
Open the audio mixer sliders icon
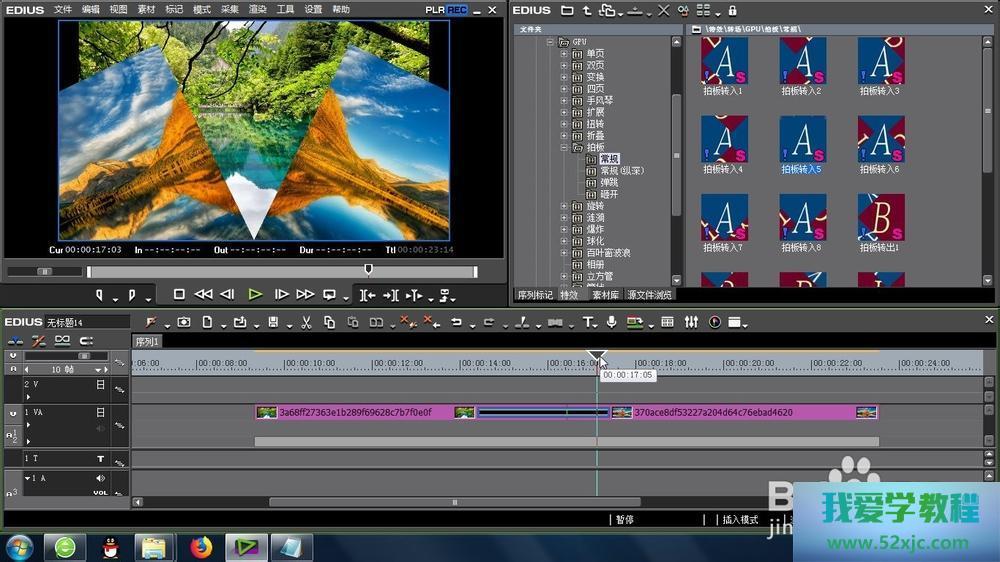(x=691, y=322)
